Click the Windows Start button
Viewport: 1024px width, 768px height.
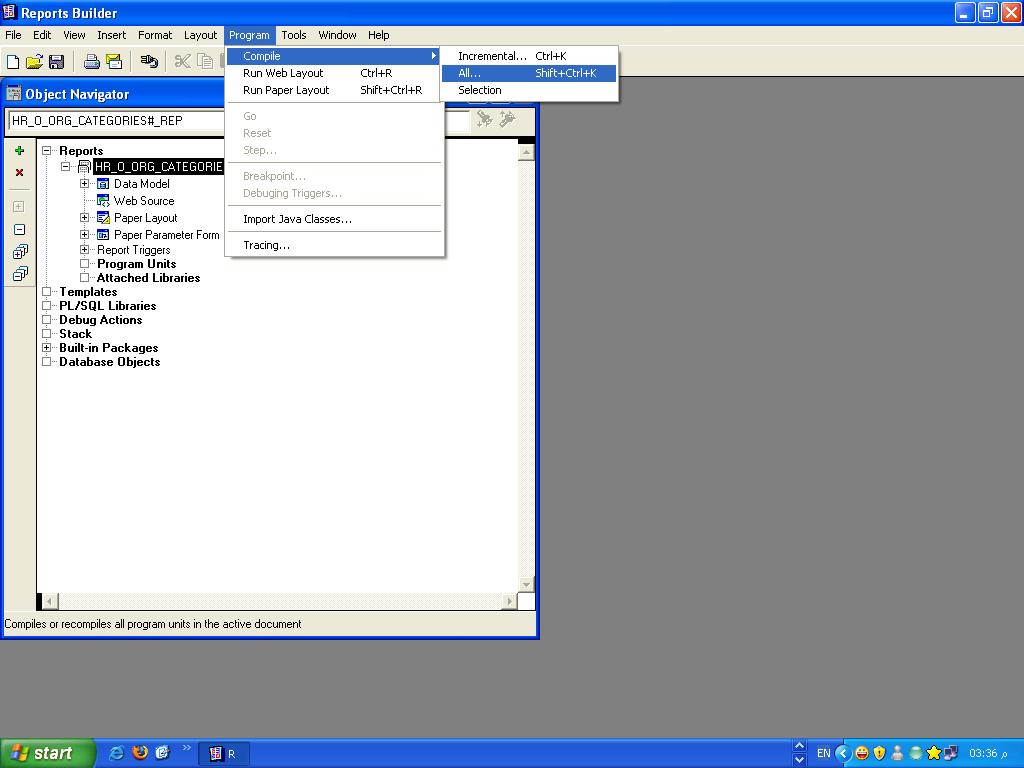click(47, 753)
